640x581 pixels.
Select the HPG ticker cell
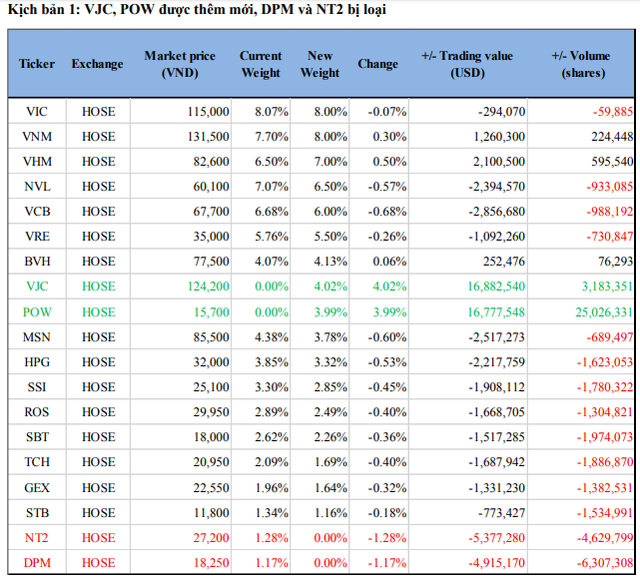coord(37,362)
